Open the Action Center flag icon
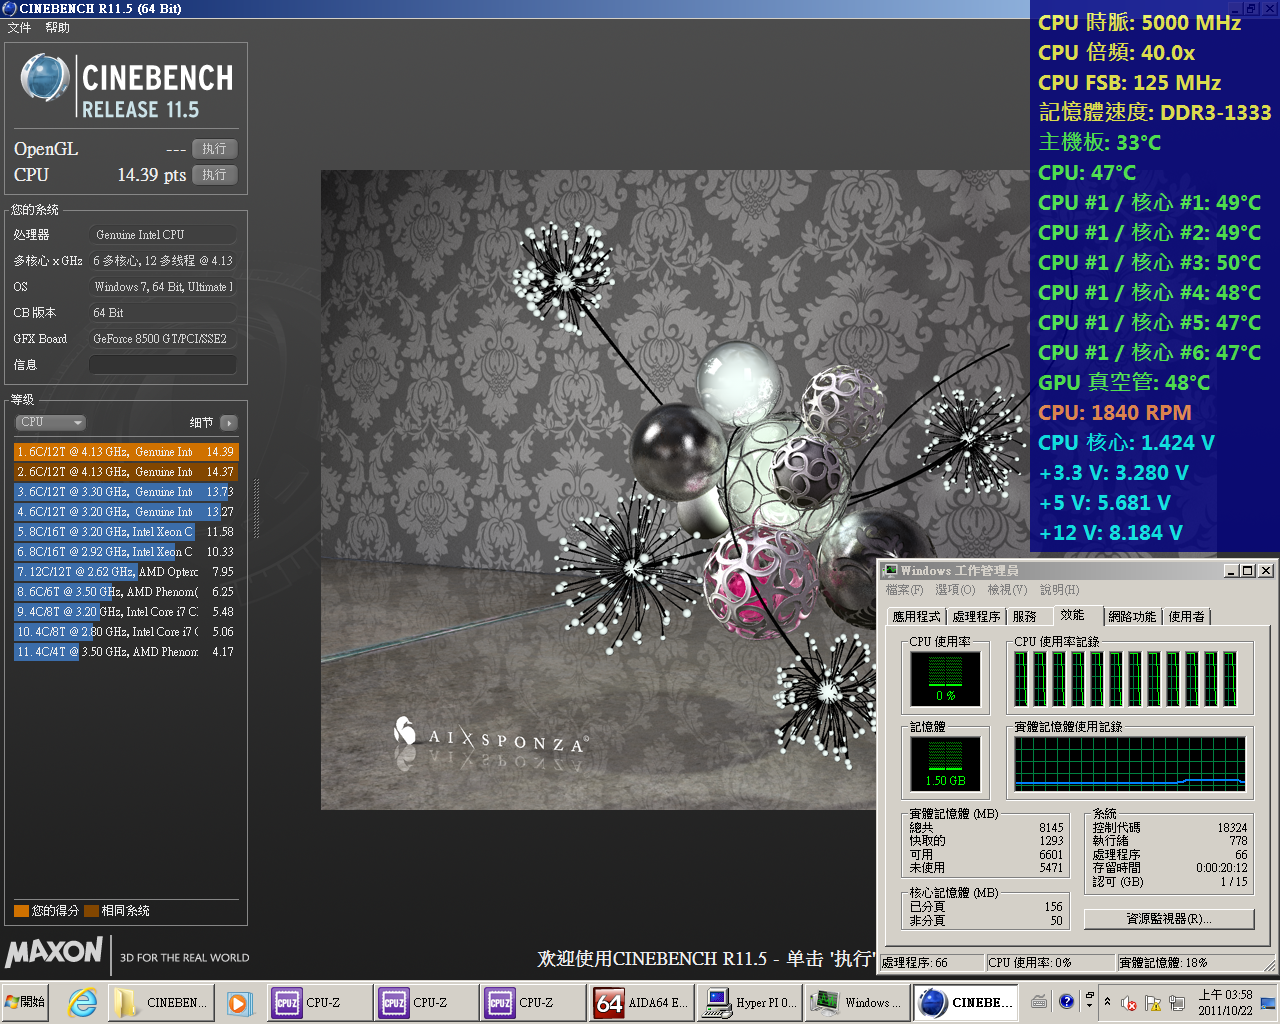This screenshot has height=1024, width=1280. (1152, 1003)
